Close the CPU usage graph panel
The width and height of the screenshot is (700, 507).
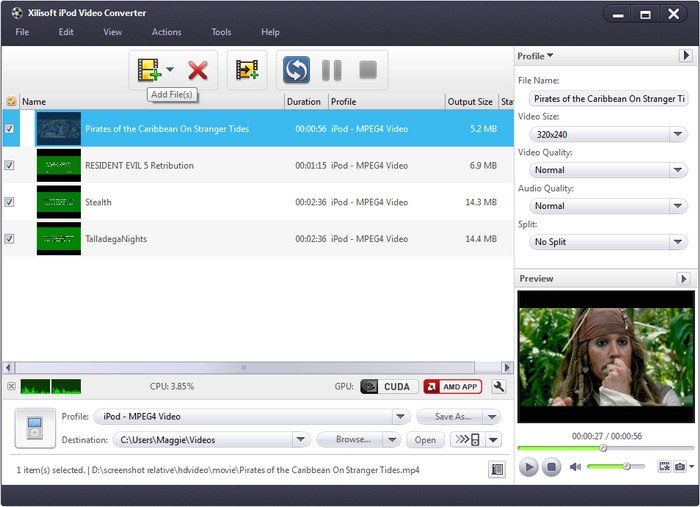pos(12,386)
